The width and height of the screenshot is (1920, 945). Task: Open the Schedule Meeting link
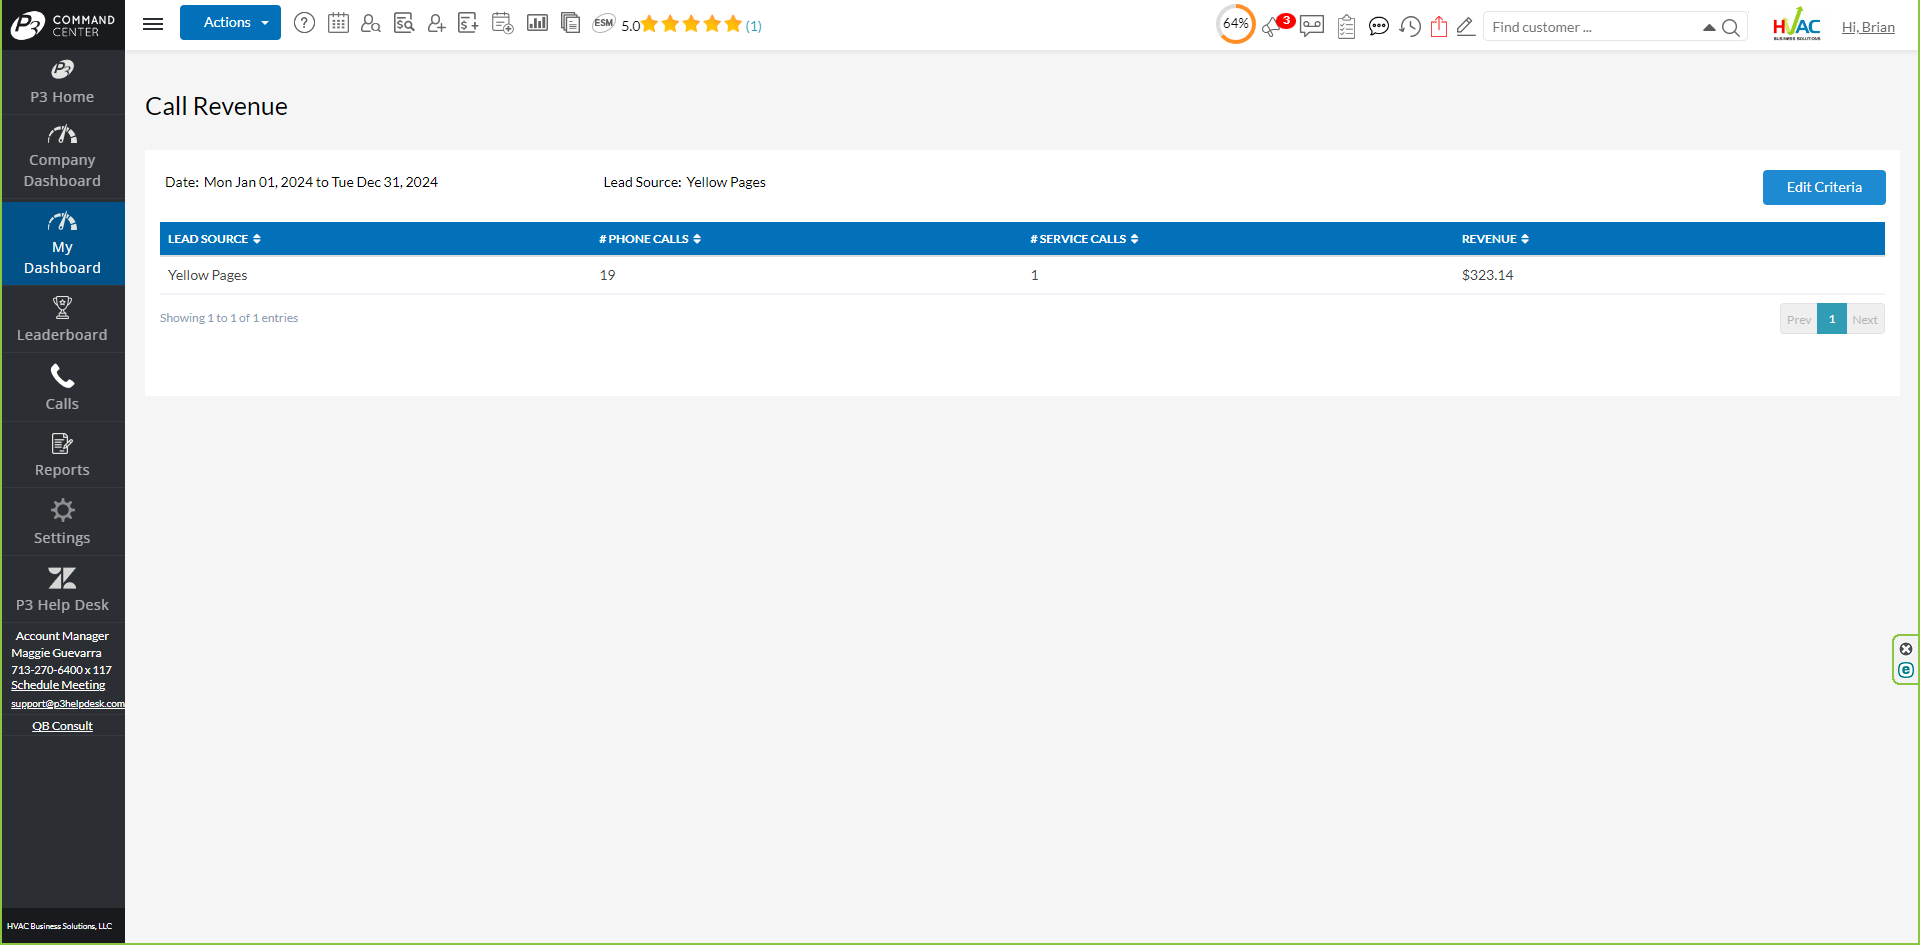point(58,685)
